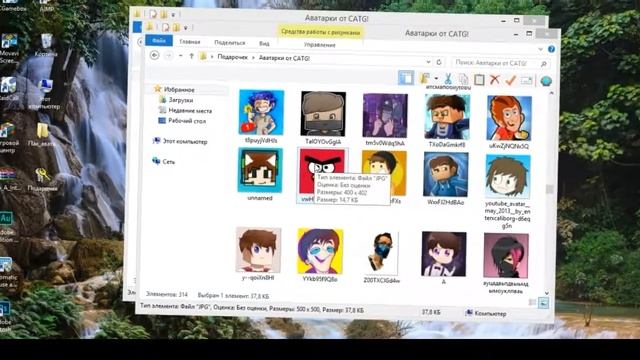Switch to large thumbnails view icon in status bar
This screenshot has width=640, height=360.
click(x=543, y=303)
